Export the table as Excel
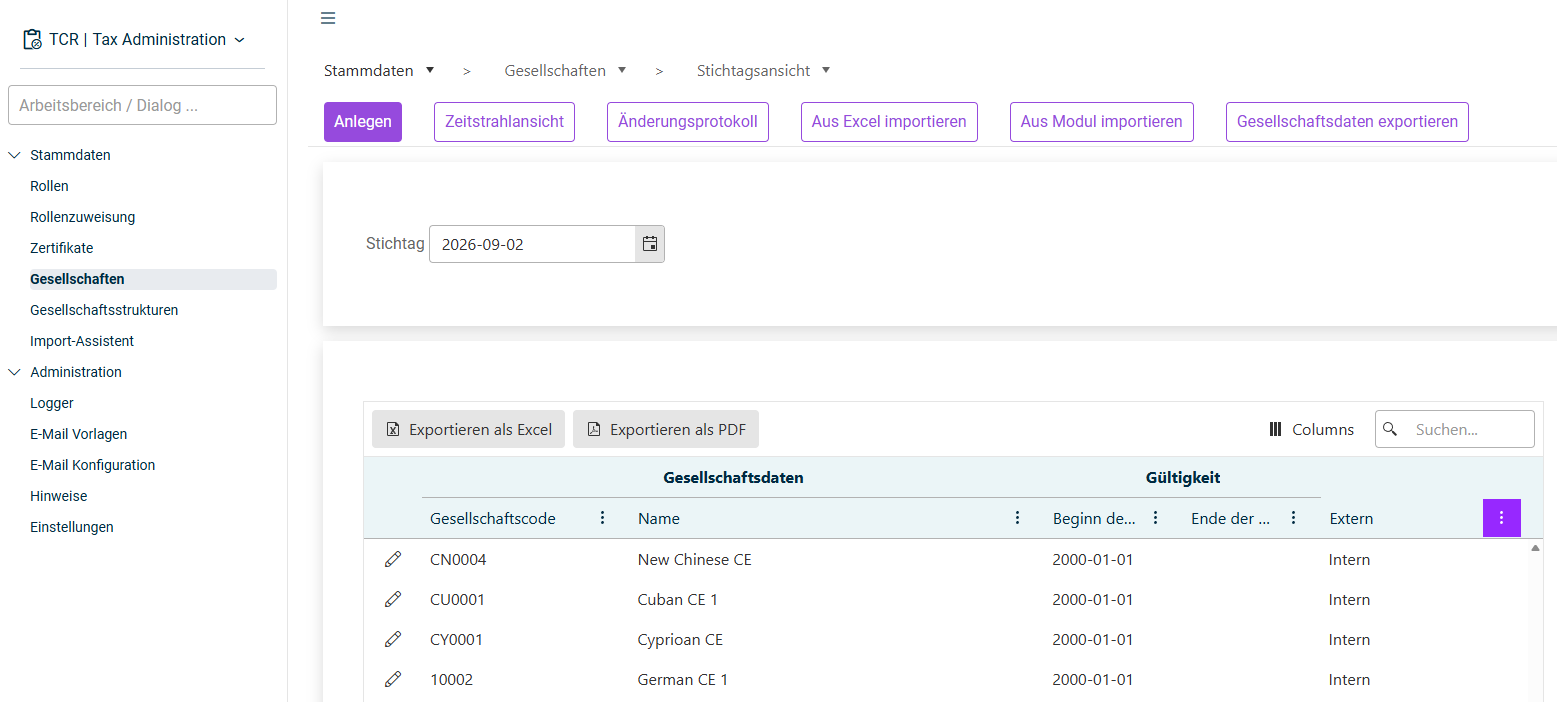1557x702 pixels. coord(469,429)
